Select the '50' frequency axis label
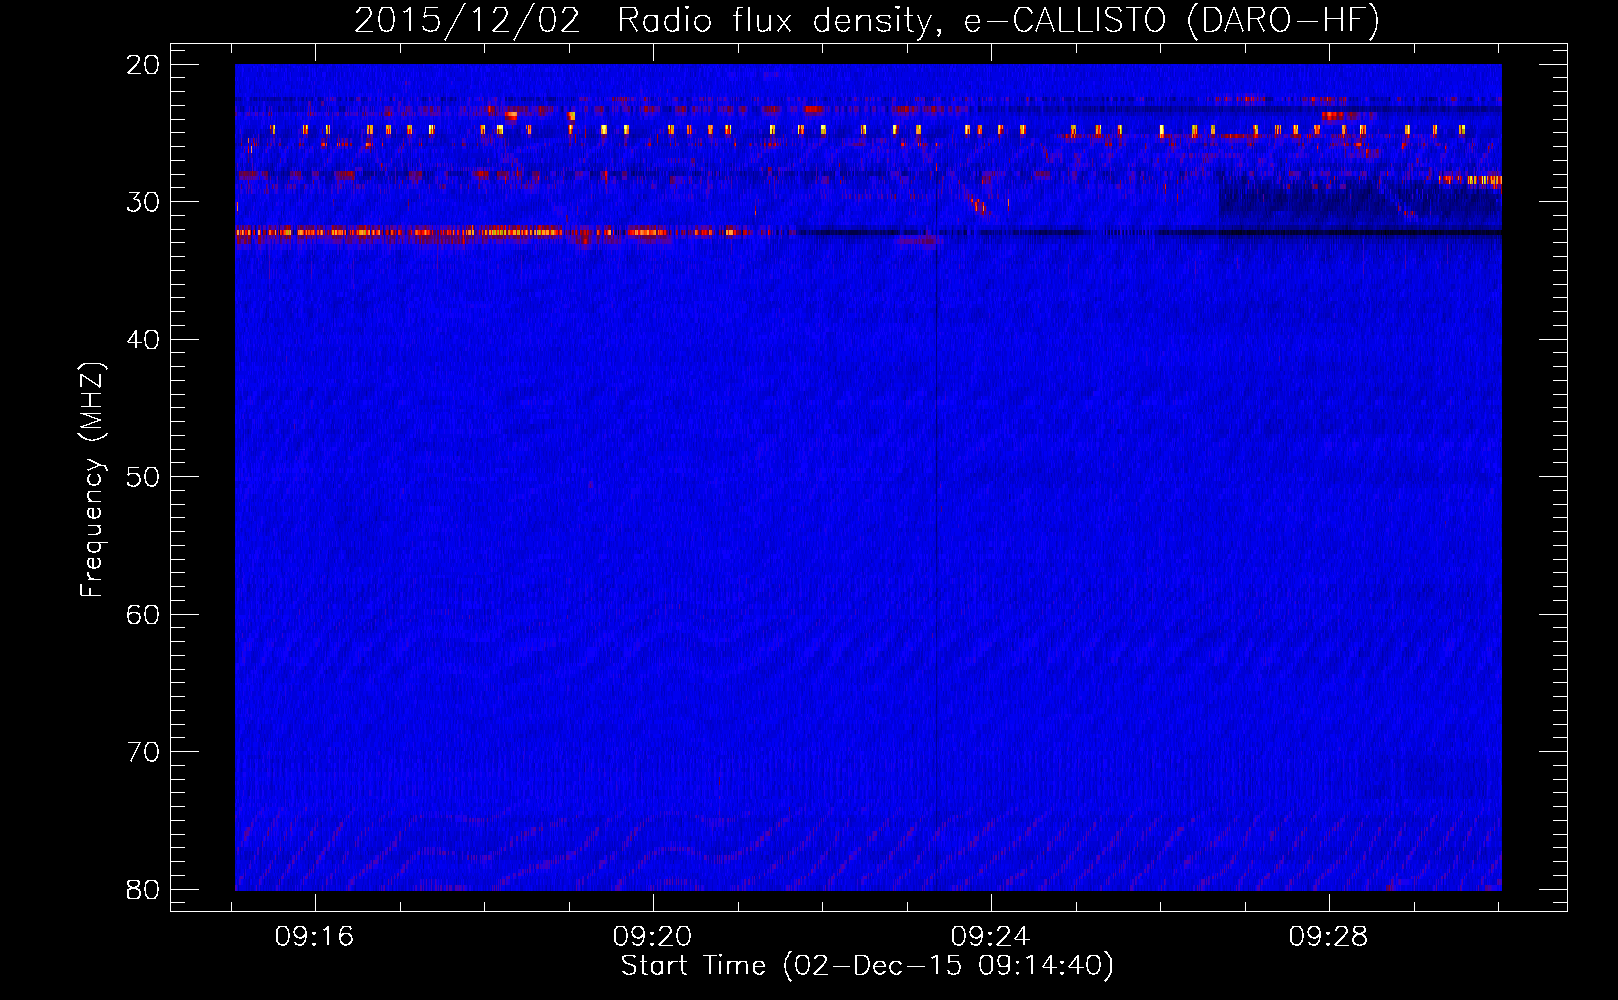1618x1000 pixels. (144, 477)
